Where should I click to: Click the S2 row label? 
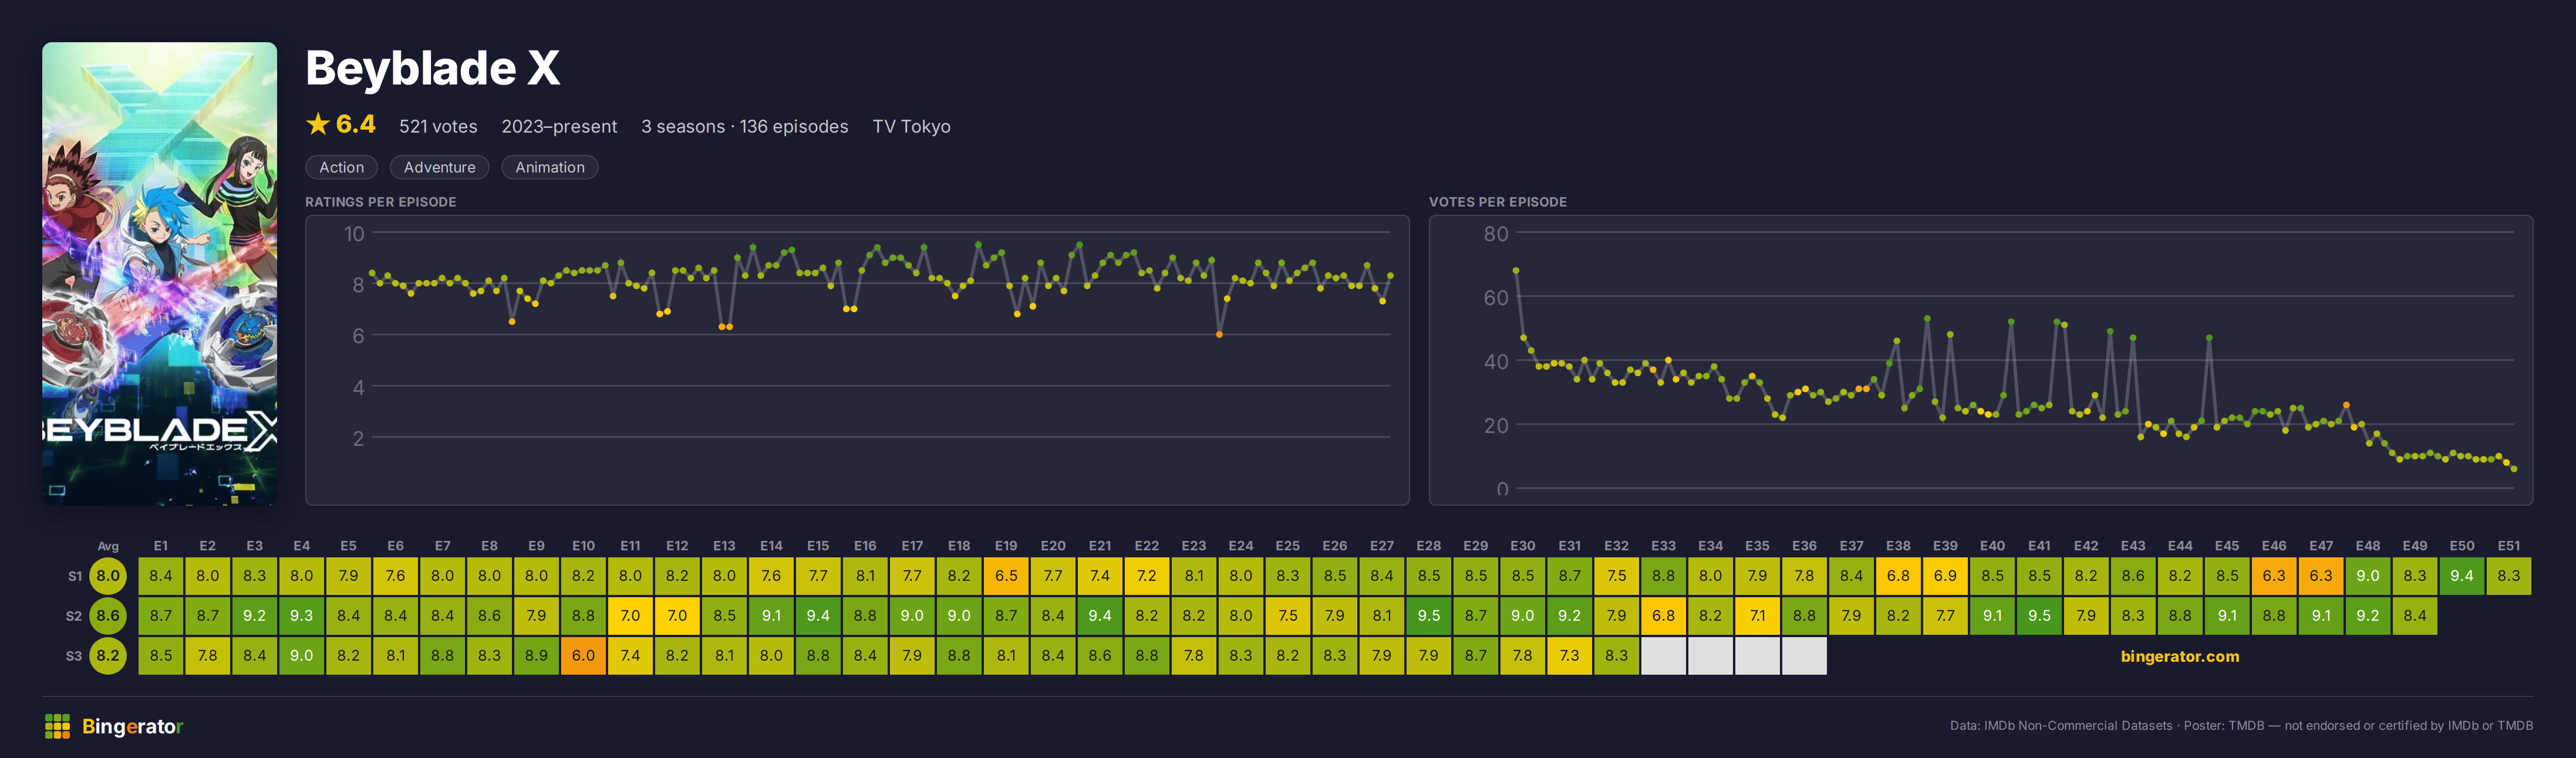(x=74, y=616)
